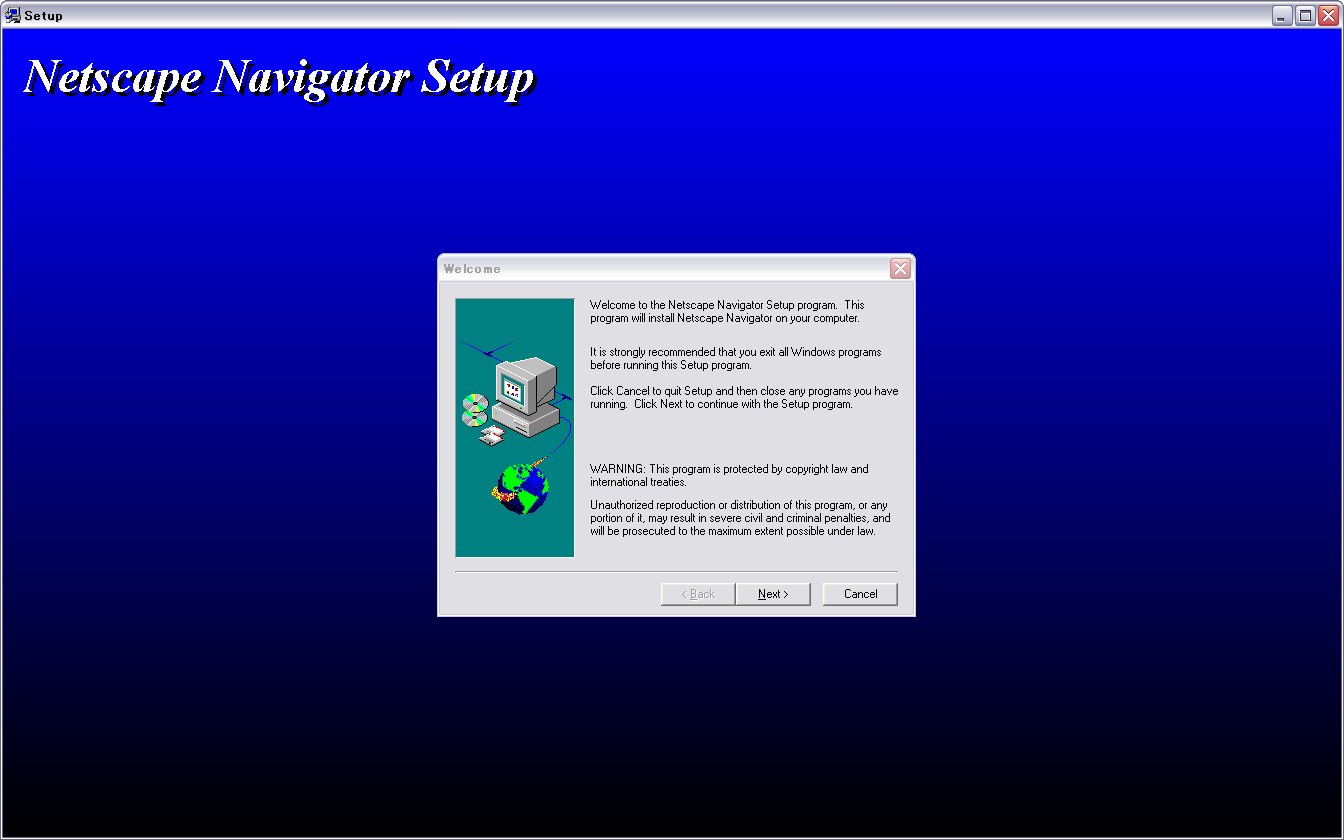Click the 'Unauthorized reproduction or distribution' paragraph
1344x840 pixels.
pyautogui.click(x=740, y=518)
